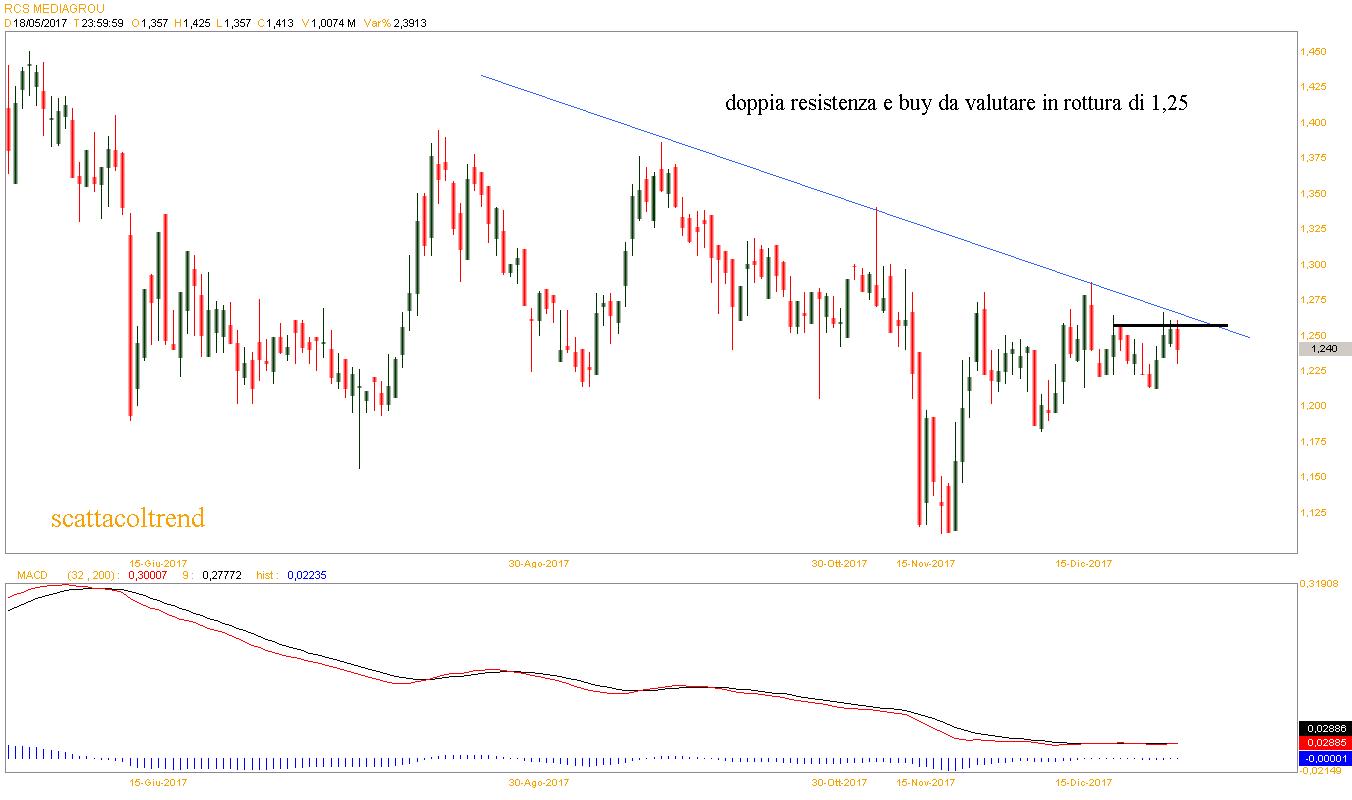The width and height of the screenshot is (1352, 800).
Task: Click the scattacoltrend watermark
Action: coord(127,518)
